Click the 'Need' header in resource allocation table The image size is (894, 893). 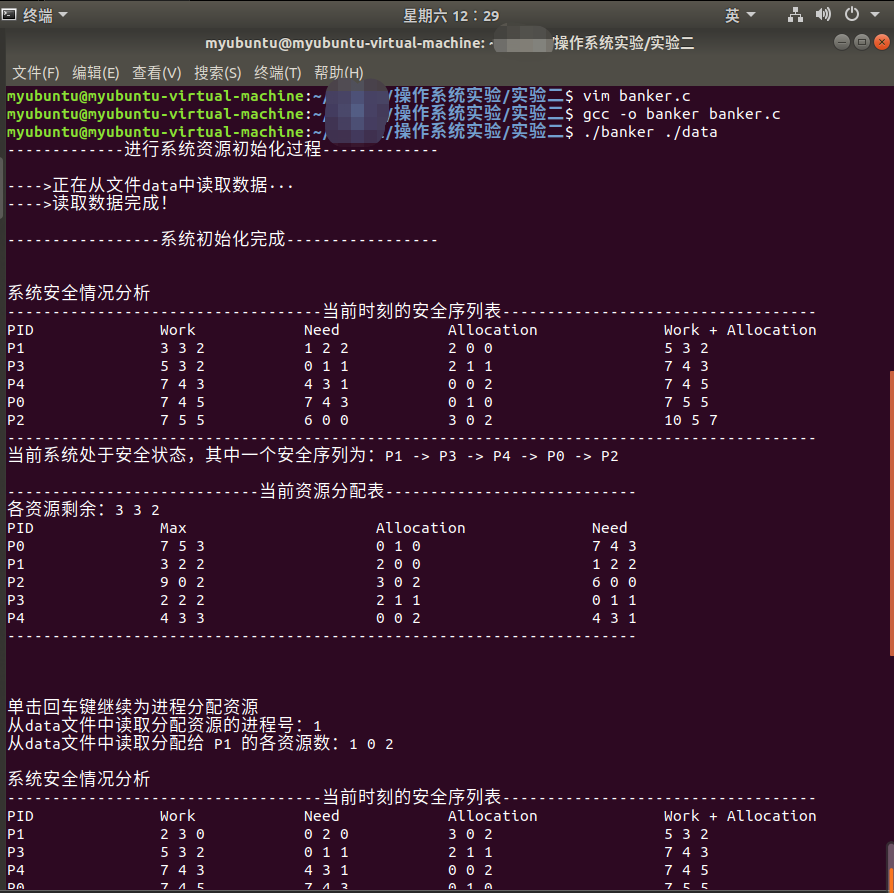coord(609,528)
